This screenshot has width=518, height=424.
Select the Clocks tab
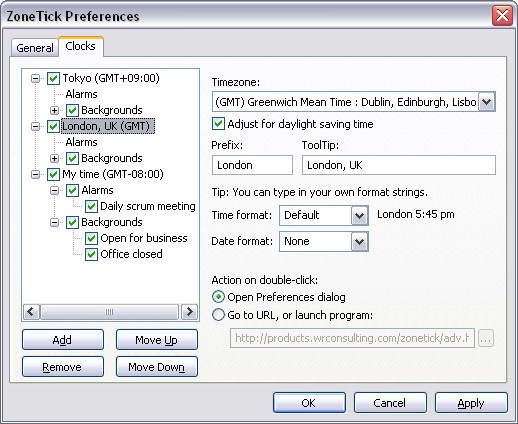coord(80,46)
